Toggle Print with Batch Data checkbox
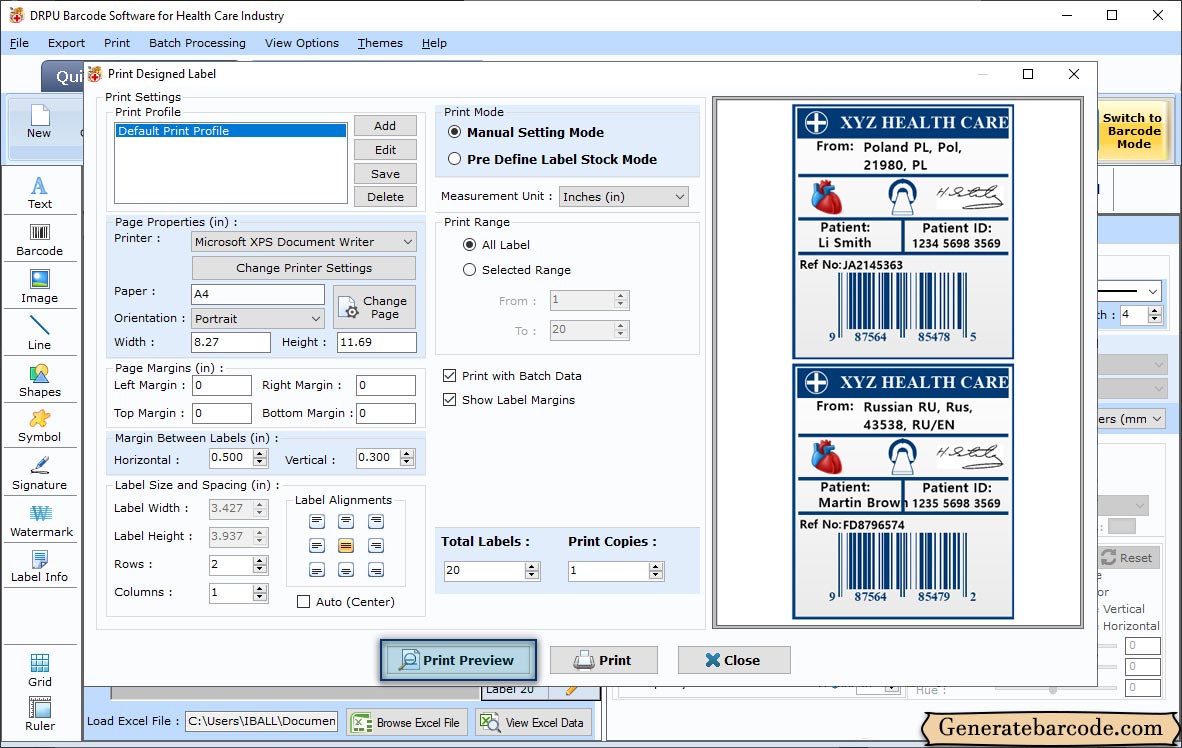 (450, 376)
